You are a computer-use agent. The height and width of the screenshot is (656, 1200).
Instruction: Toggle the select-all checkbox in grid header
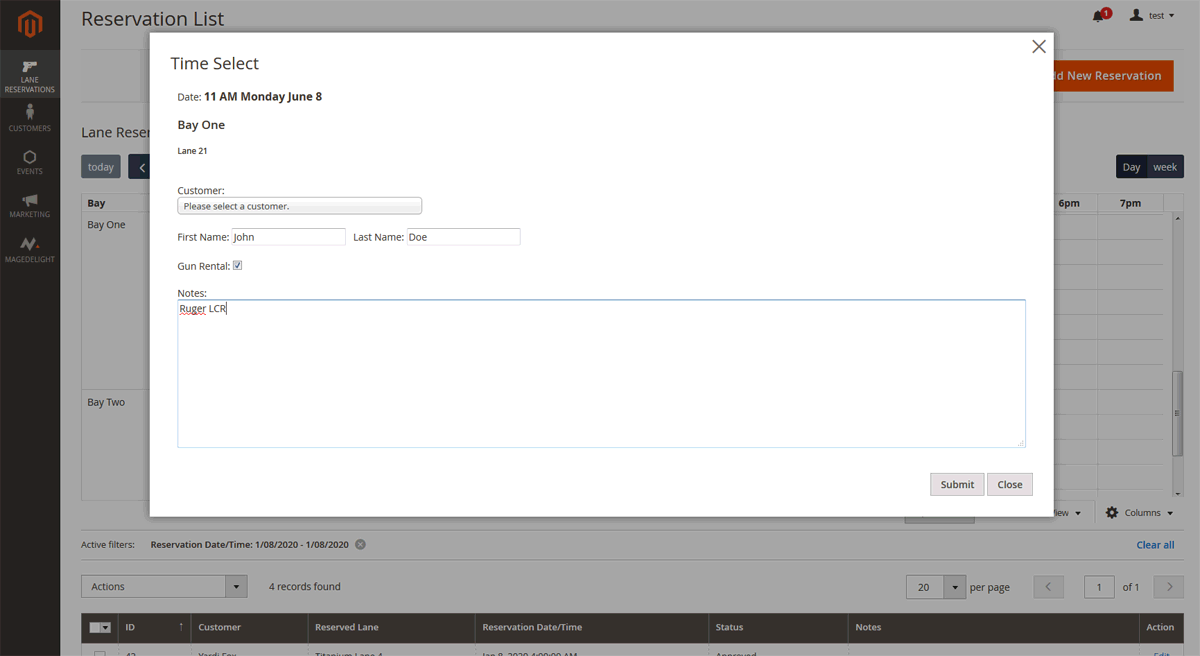click(x=96, y=627)
